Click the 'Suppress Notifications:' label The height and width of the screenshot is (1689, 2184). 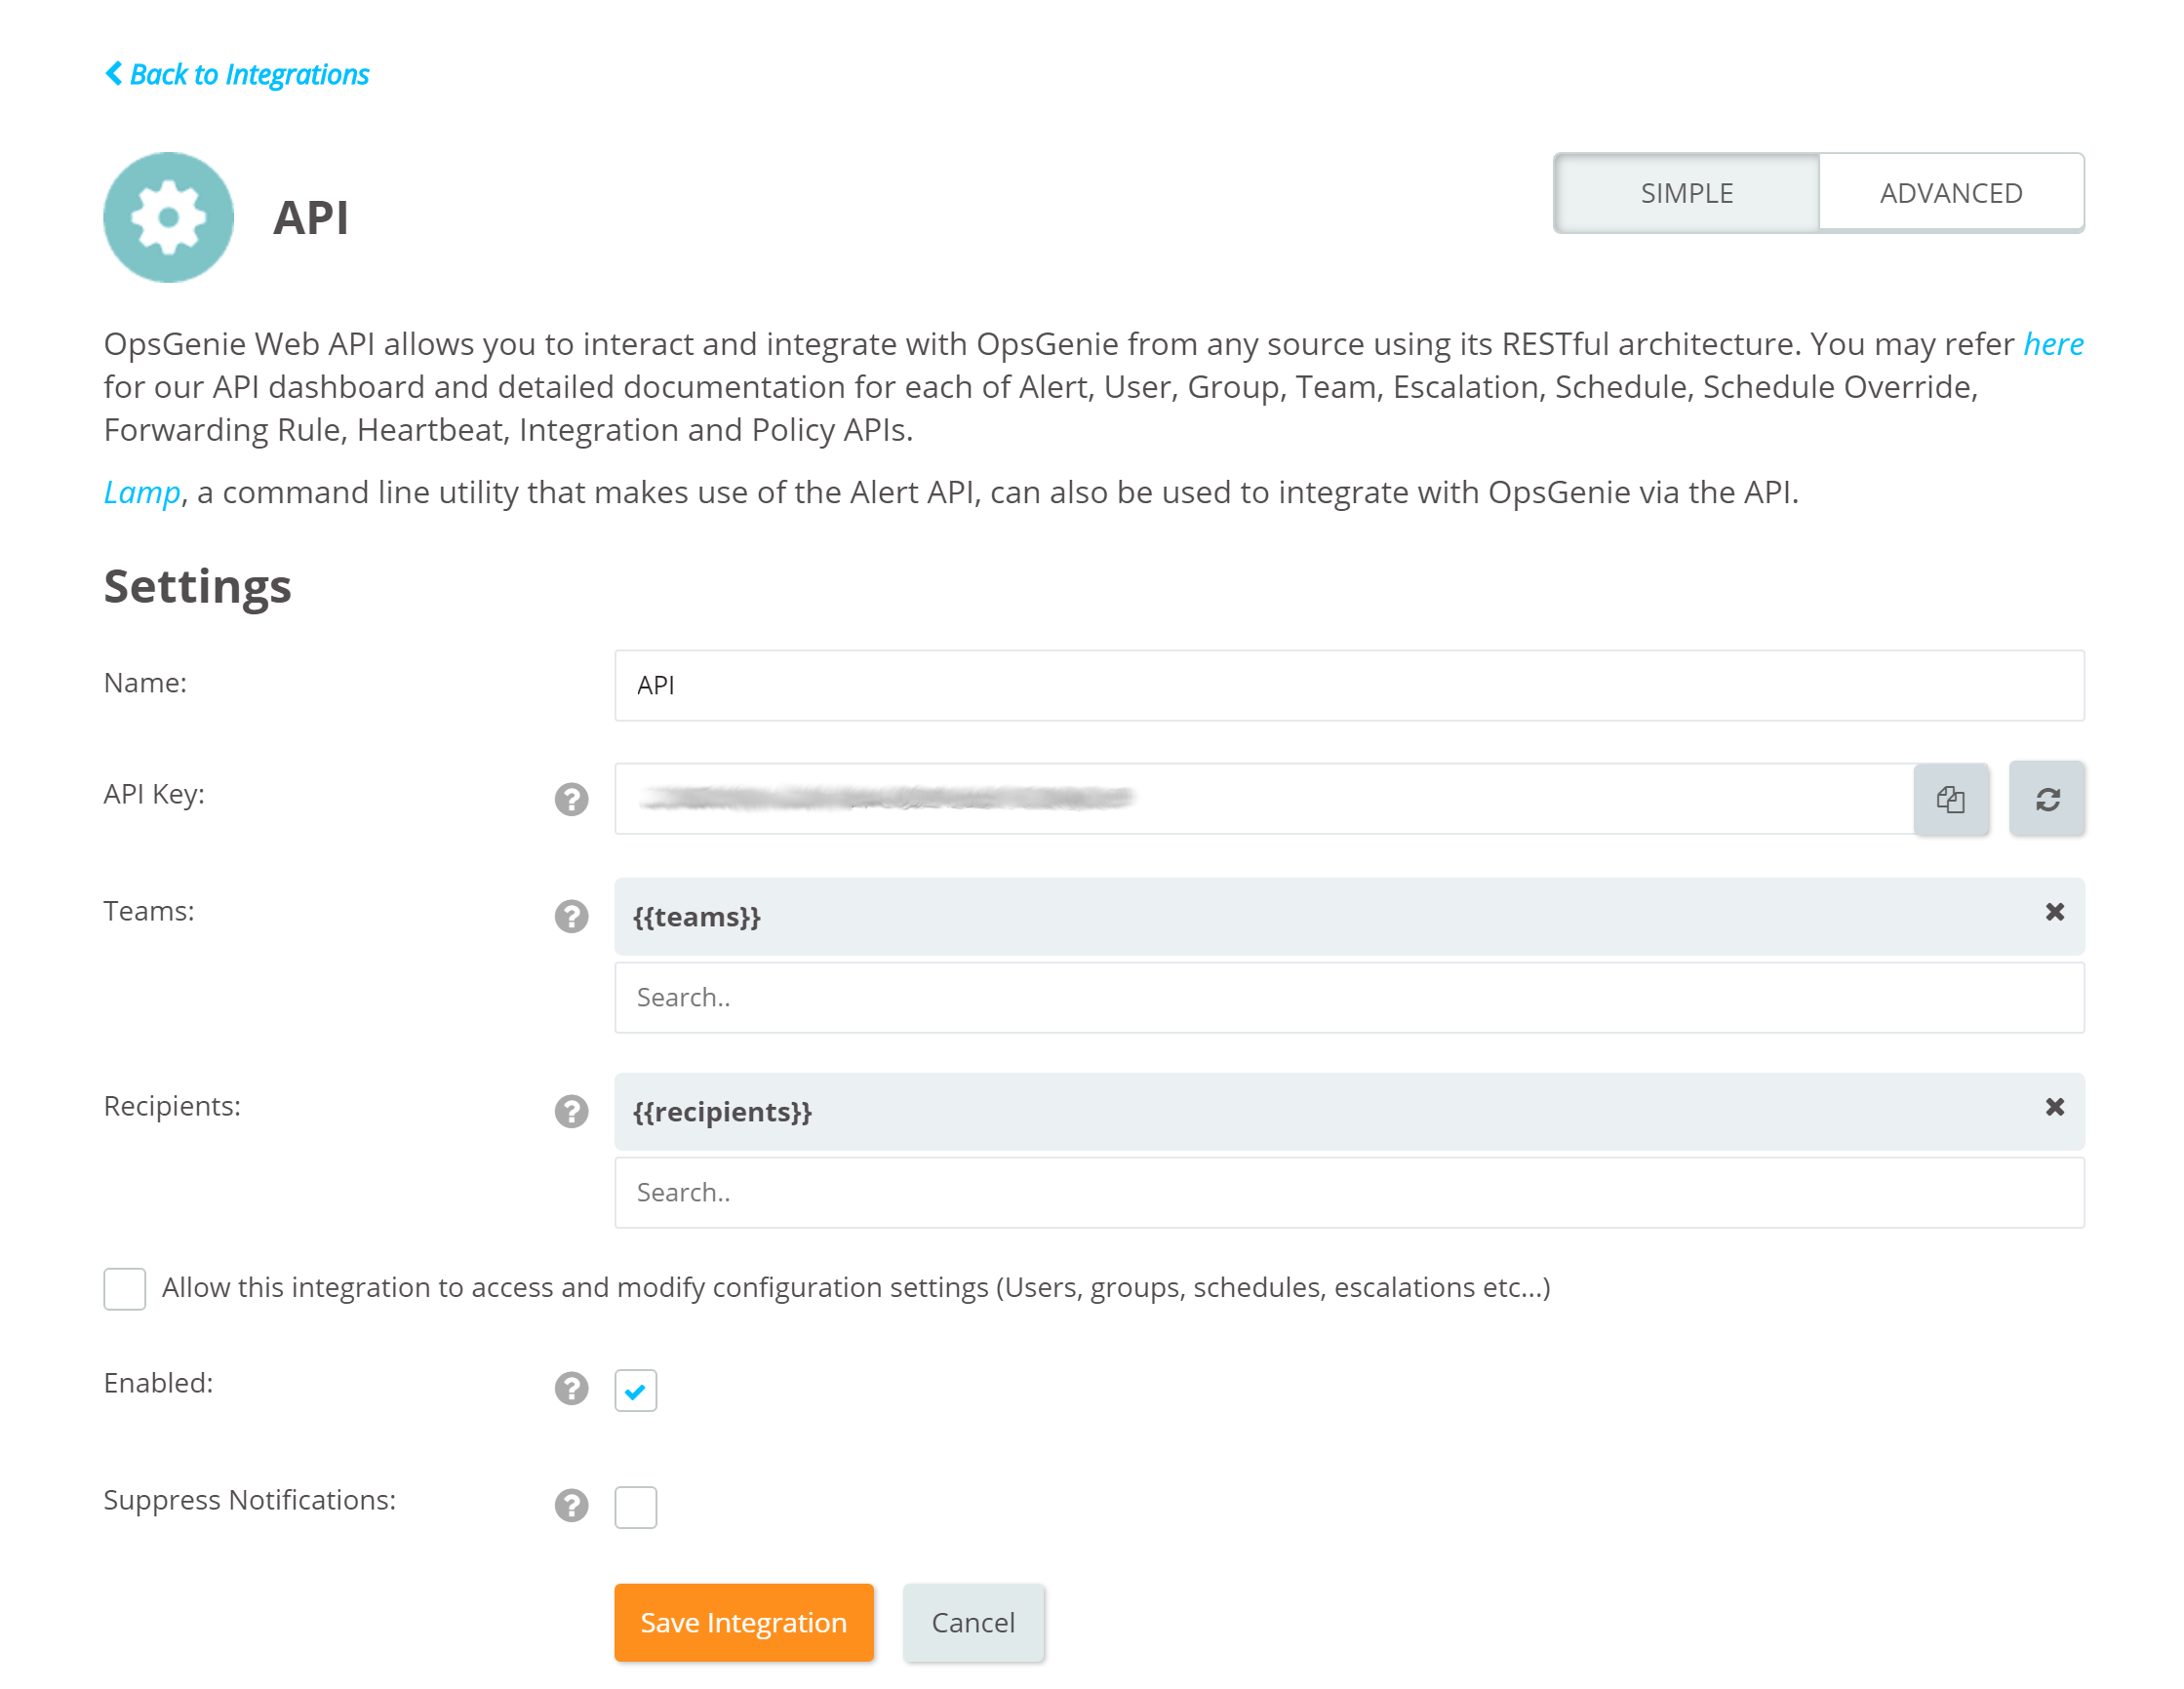coord(250,1500)
